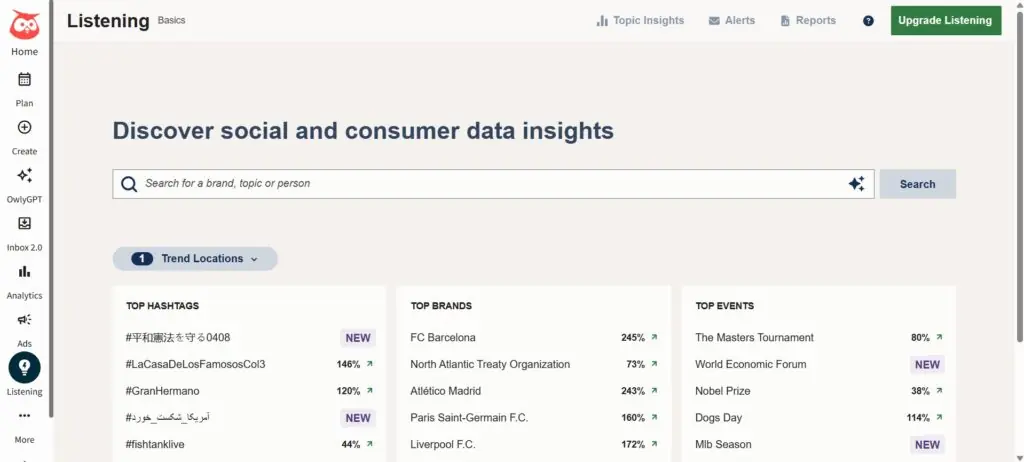
Task: Click trend arrow beside Dogs Day
Action: [x=939, y=418]
